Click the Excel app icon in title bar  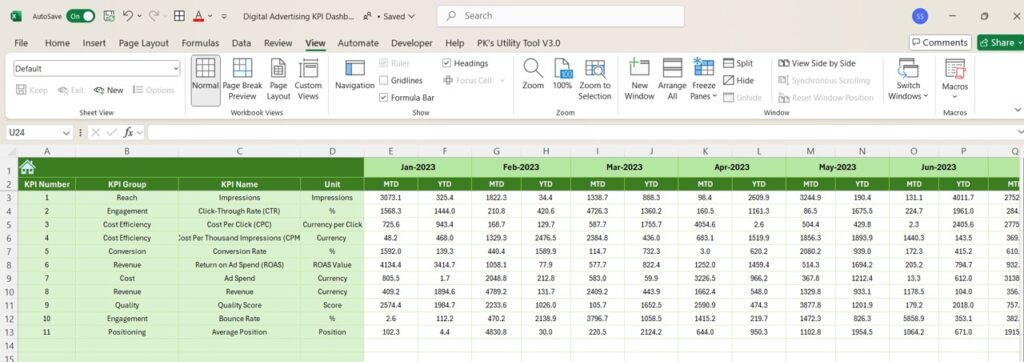(x=16, y=16)
